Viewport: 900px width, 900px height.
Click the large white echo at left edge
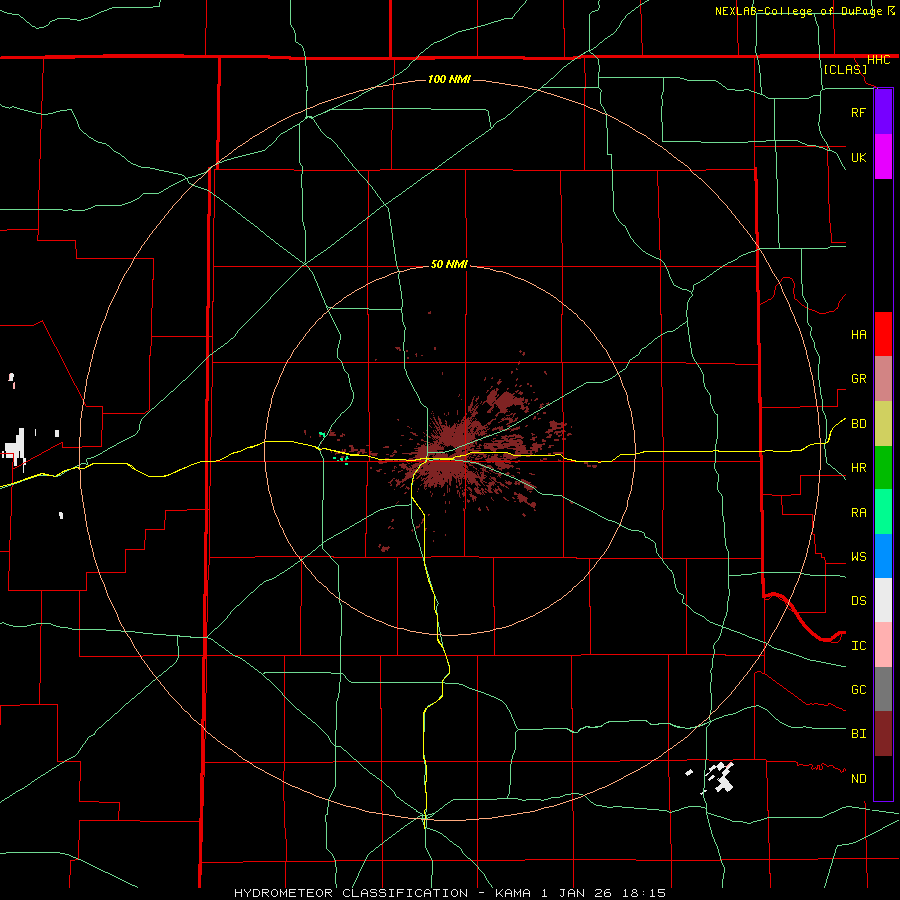(x=16, y=447)
